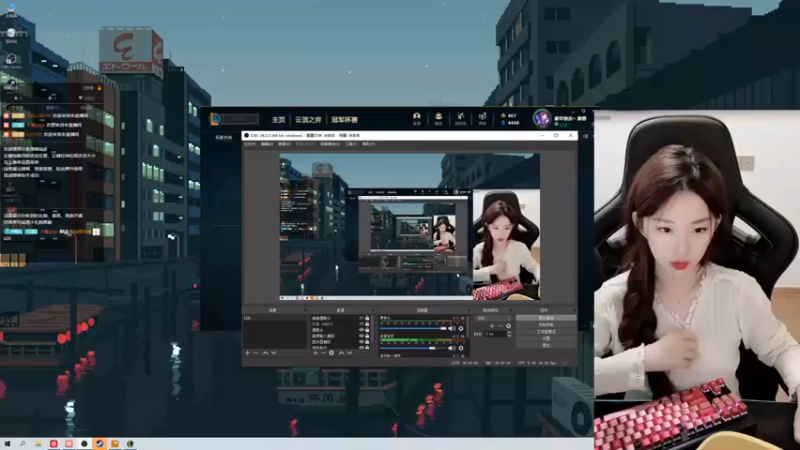Open first mixer channel settings gear

[x=461, y=329]
